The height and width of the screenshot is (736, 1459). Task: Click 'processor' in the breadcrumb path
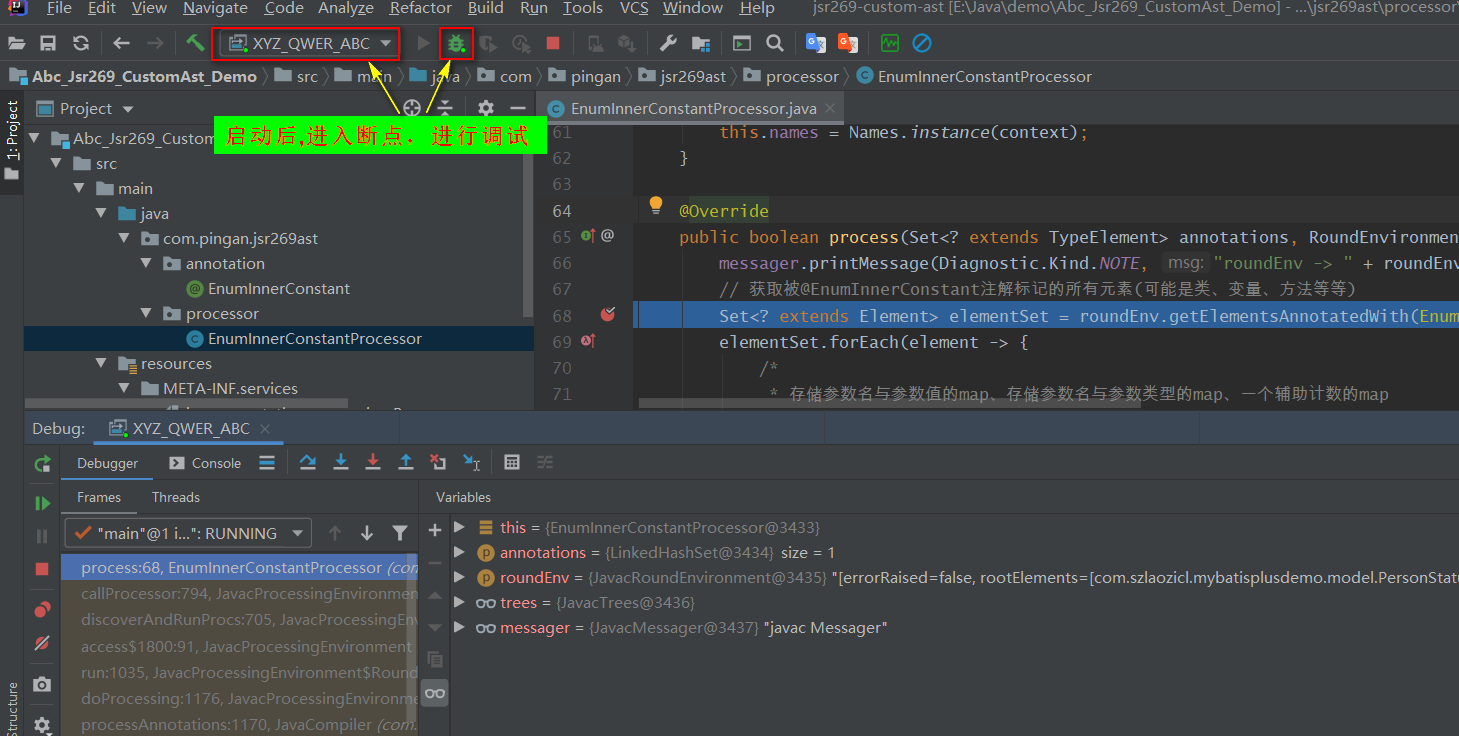click(802, 76)
